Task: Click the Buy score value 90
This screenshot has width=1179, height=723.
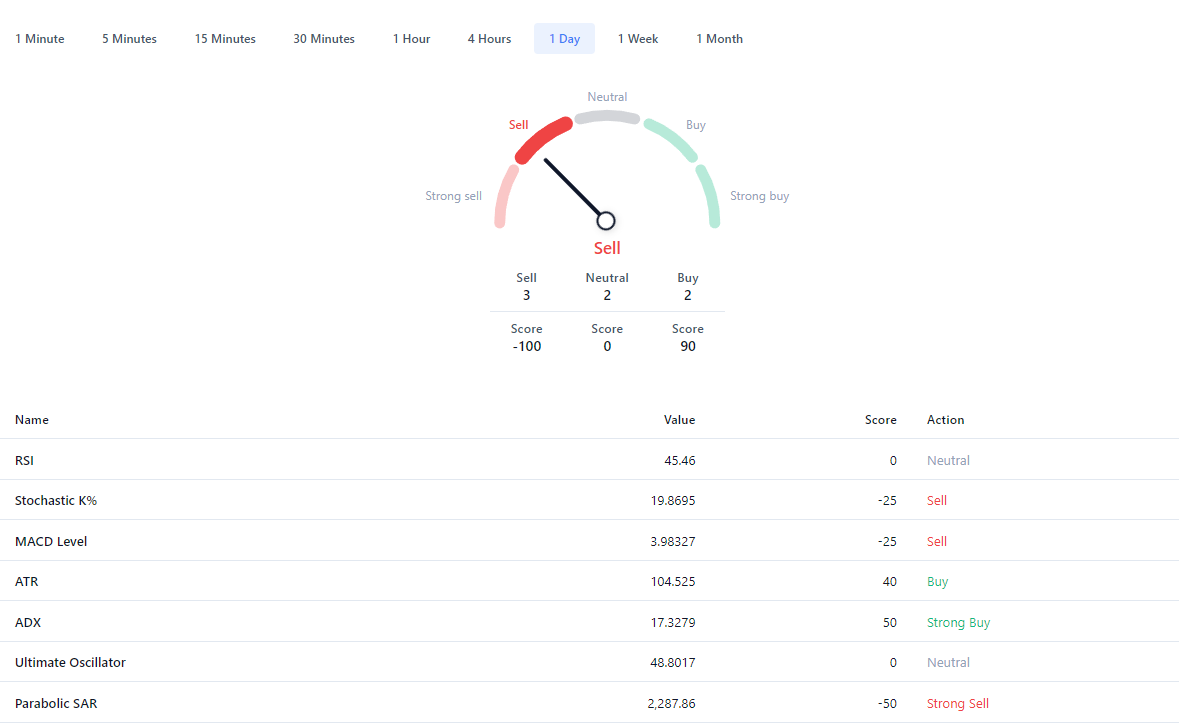Action: (x=688, y=346)
